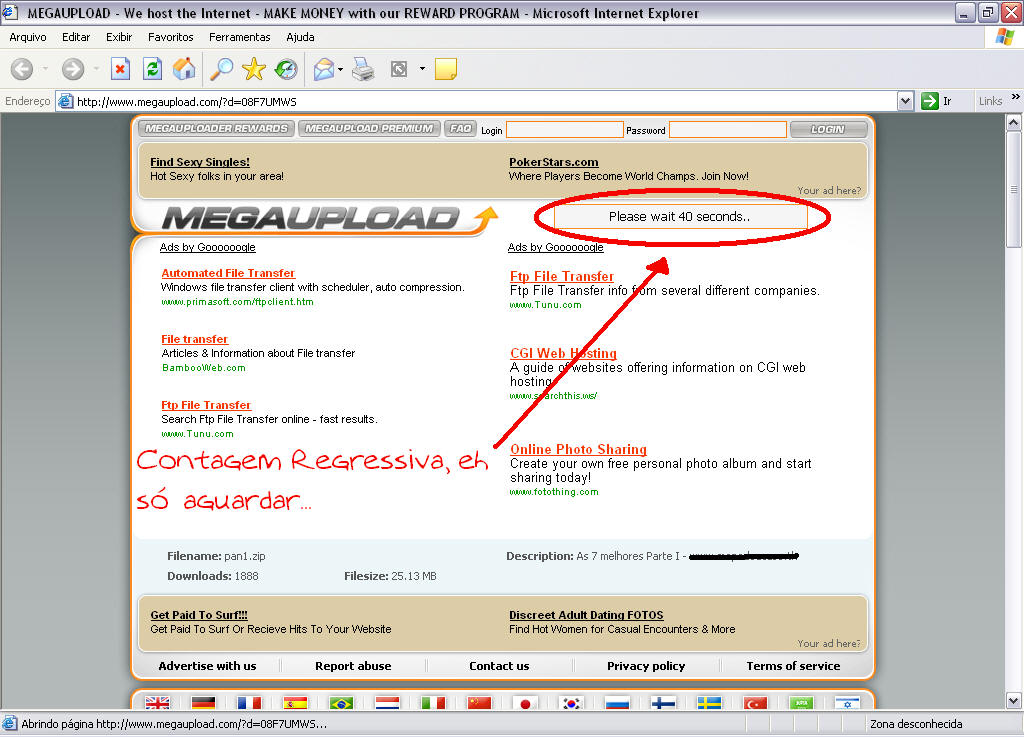1024x737 pixels.
Task: Open the PokerStars.com ad link
Action: [x=554, y=162]
